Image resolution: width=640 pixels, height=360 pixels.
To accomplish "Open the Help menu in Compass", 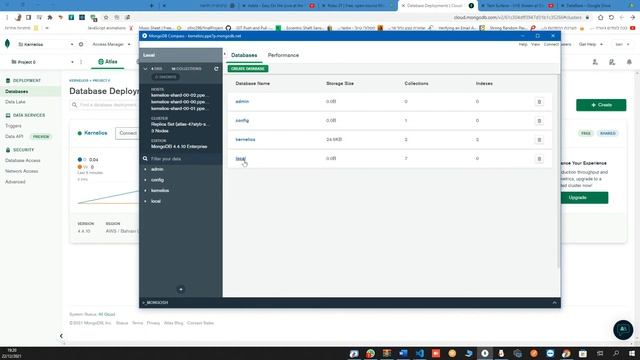I will point(523,44).
